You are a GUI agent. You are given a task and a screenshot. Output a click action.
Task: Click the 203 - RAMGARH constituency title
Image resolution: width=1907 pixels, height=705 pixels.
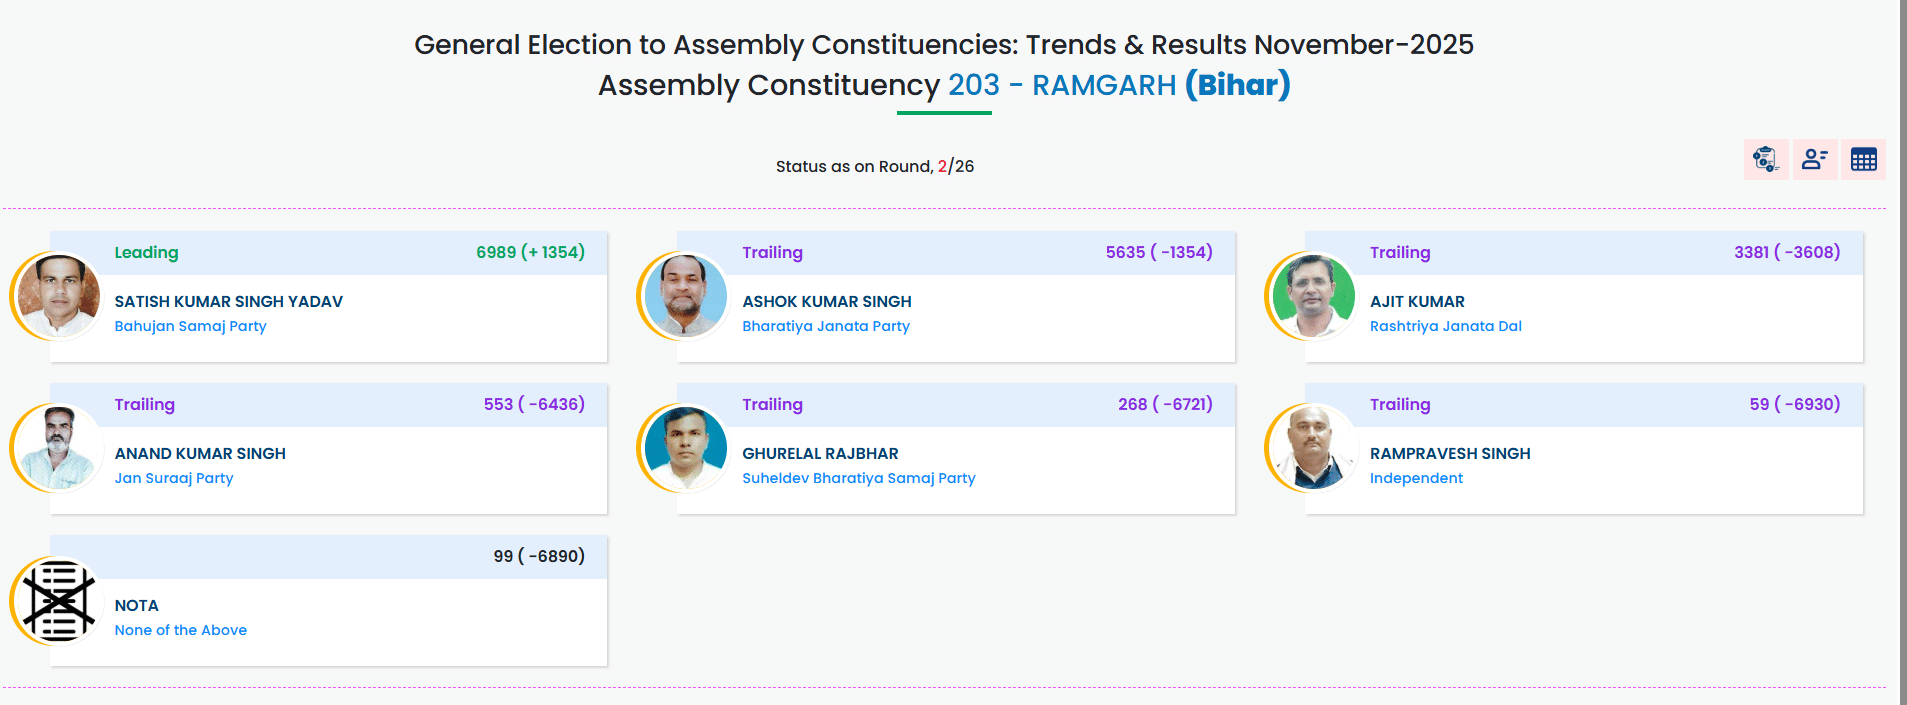point(1061,86)
